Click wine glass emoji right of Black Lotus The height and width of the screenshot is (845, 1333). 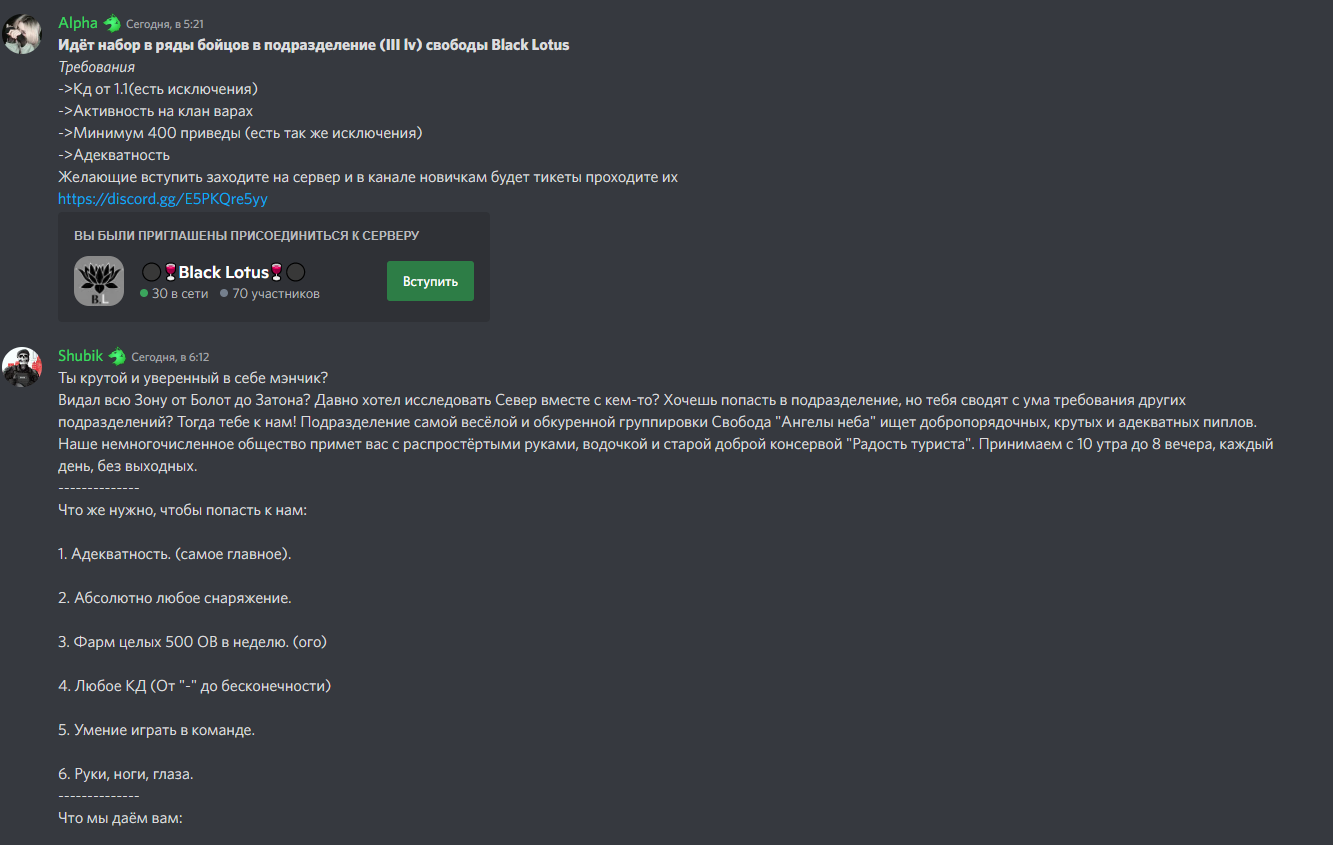pos(277,272)
